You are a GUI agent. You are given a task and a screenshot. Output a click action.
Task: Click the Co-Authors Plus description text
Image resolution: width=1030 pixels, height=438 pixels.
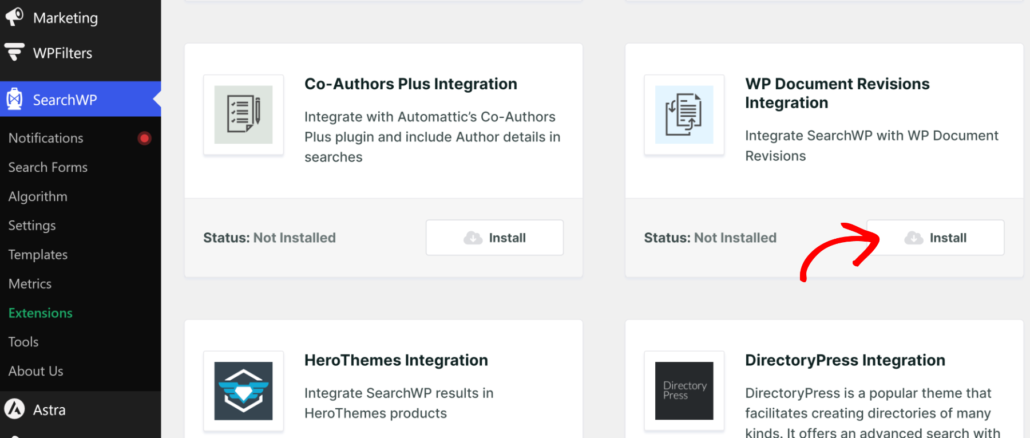(432, 137)
